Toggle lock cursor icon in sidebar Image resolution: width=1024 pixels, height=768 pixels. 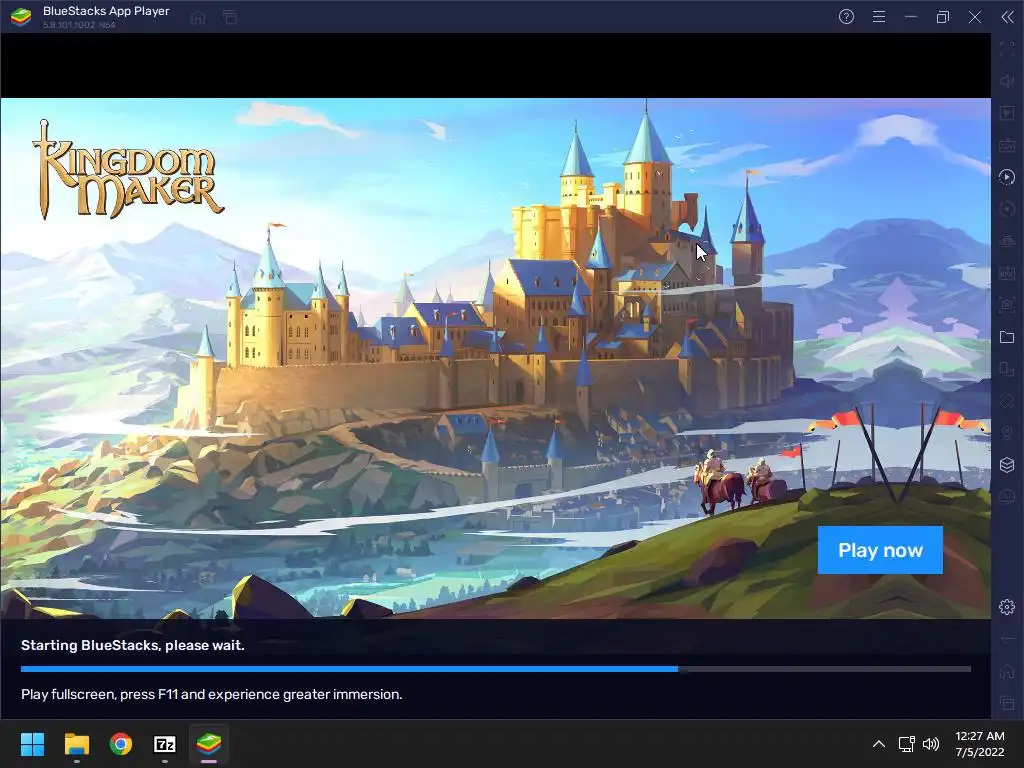(x=1007, y=113)
